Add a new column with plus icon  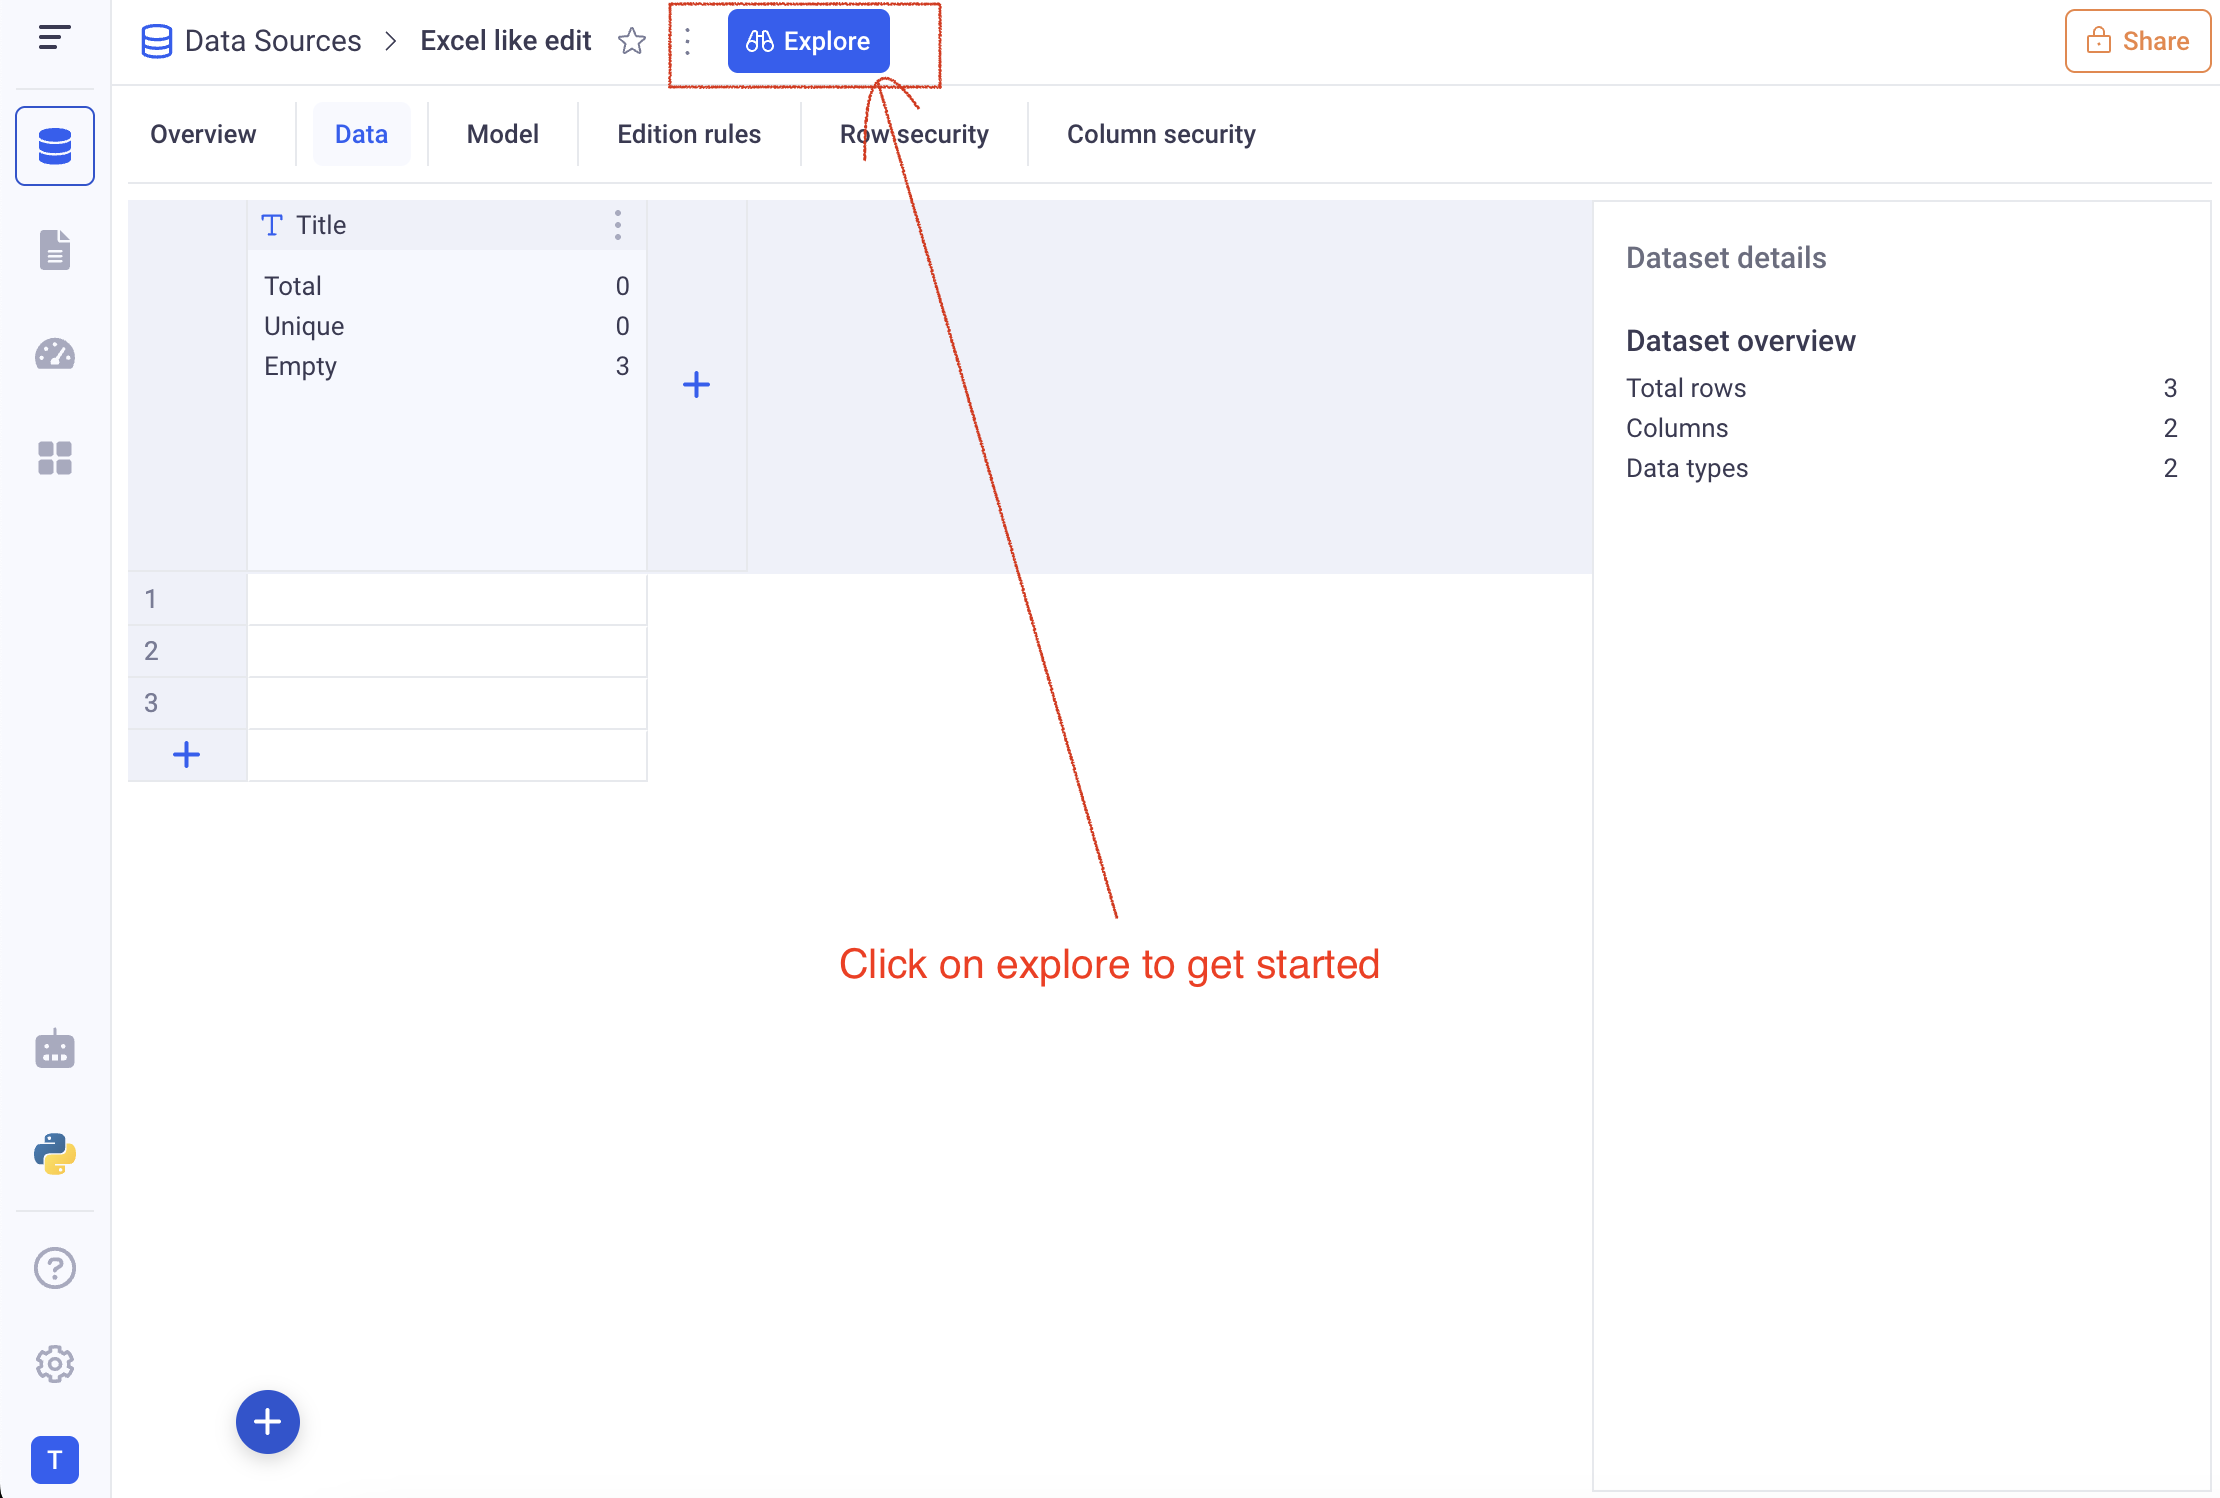click(696, 385)
